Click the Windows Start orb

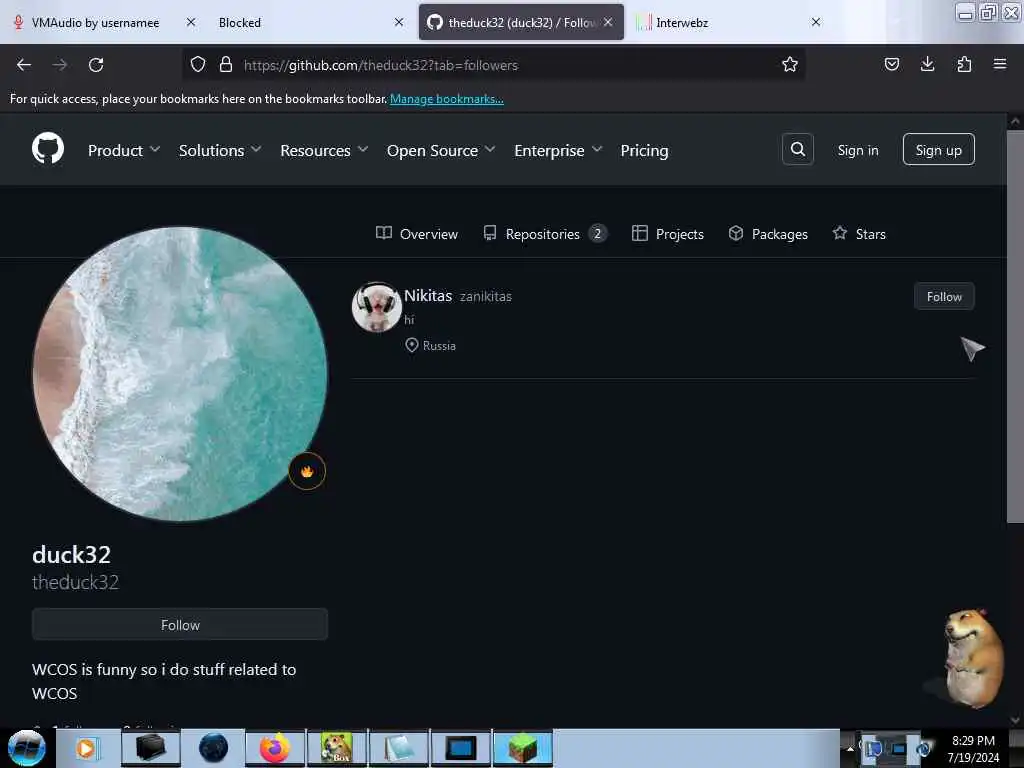27,748
